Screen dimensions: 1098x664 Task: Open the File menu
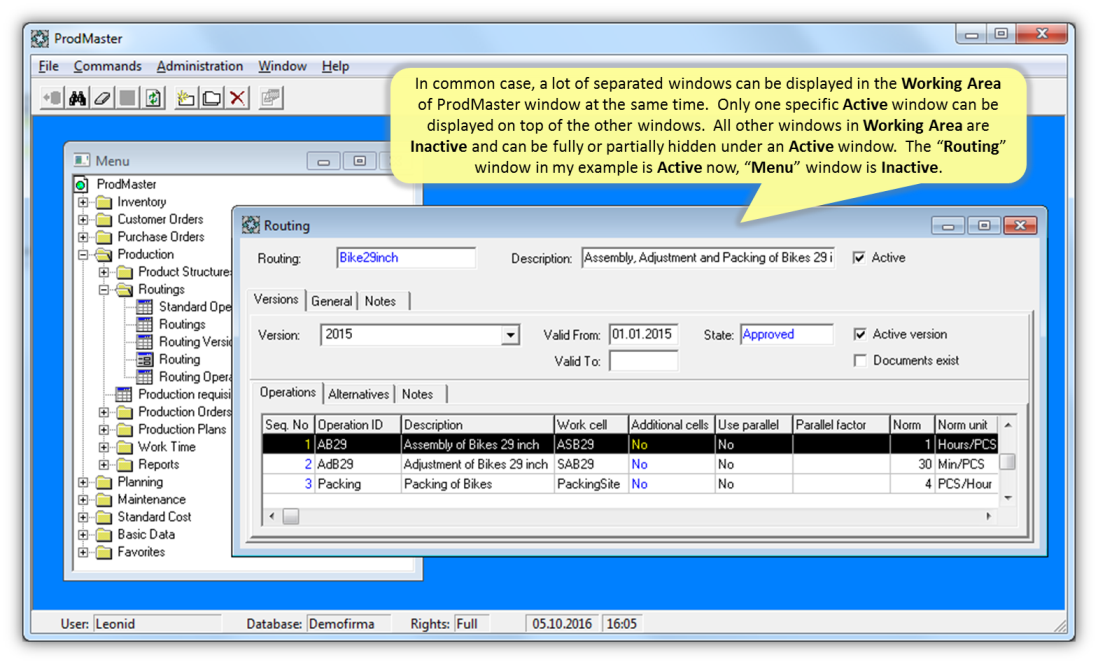[x=48, y=66]
